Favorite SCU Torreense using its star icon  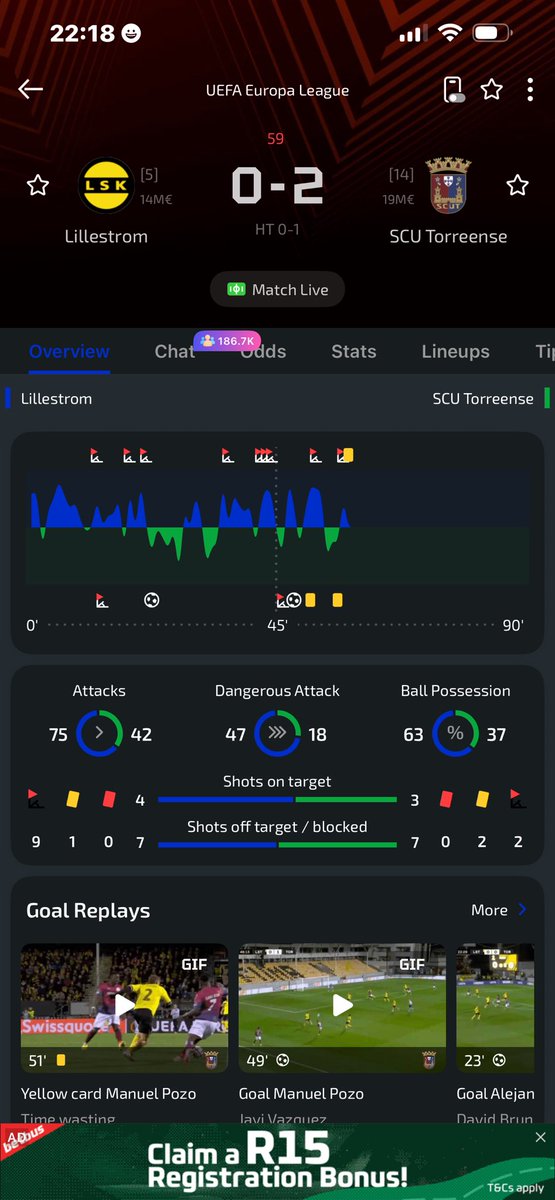(x=517, y=185)
